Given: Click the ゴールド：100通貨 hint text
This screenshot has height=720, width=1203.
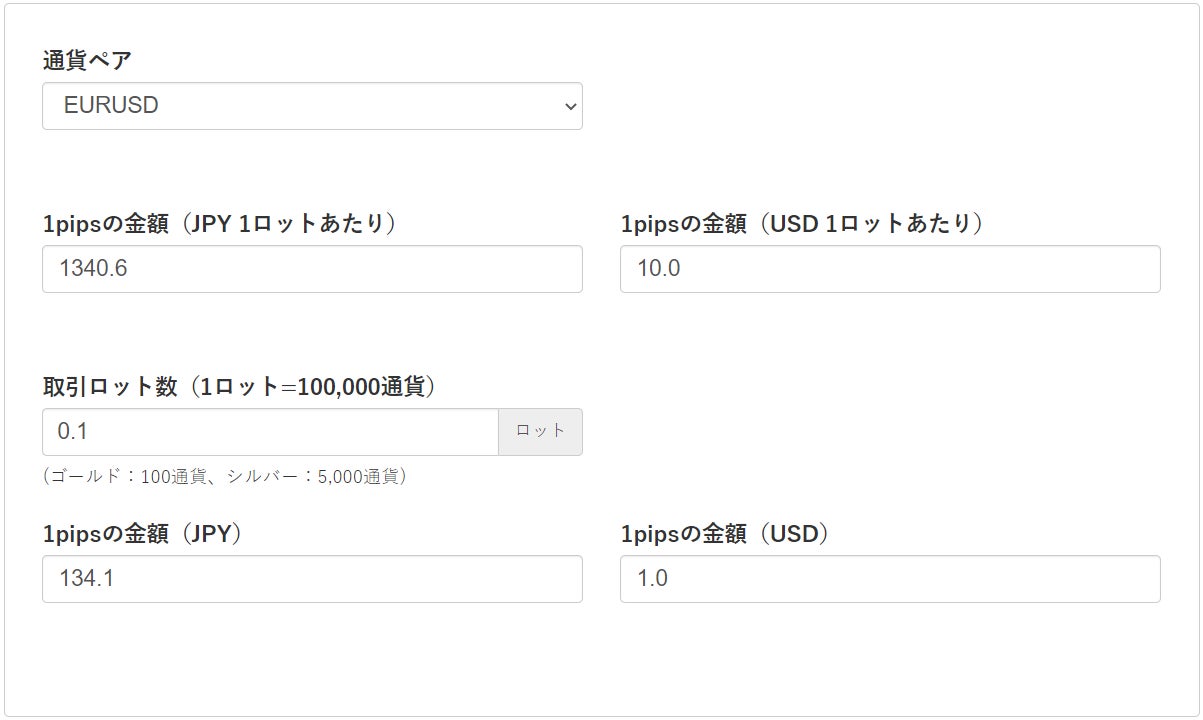Looking at the screenshot, I should point(129,477).
